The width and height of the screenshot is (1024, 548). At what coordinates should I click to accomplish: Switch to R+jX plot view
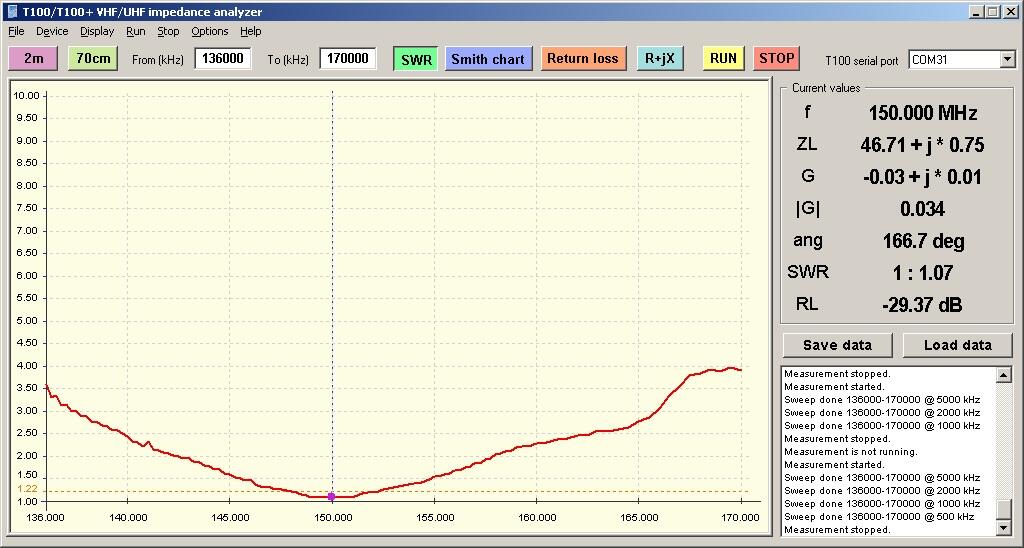pos(660,58)
